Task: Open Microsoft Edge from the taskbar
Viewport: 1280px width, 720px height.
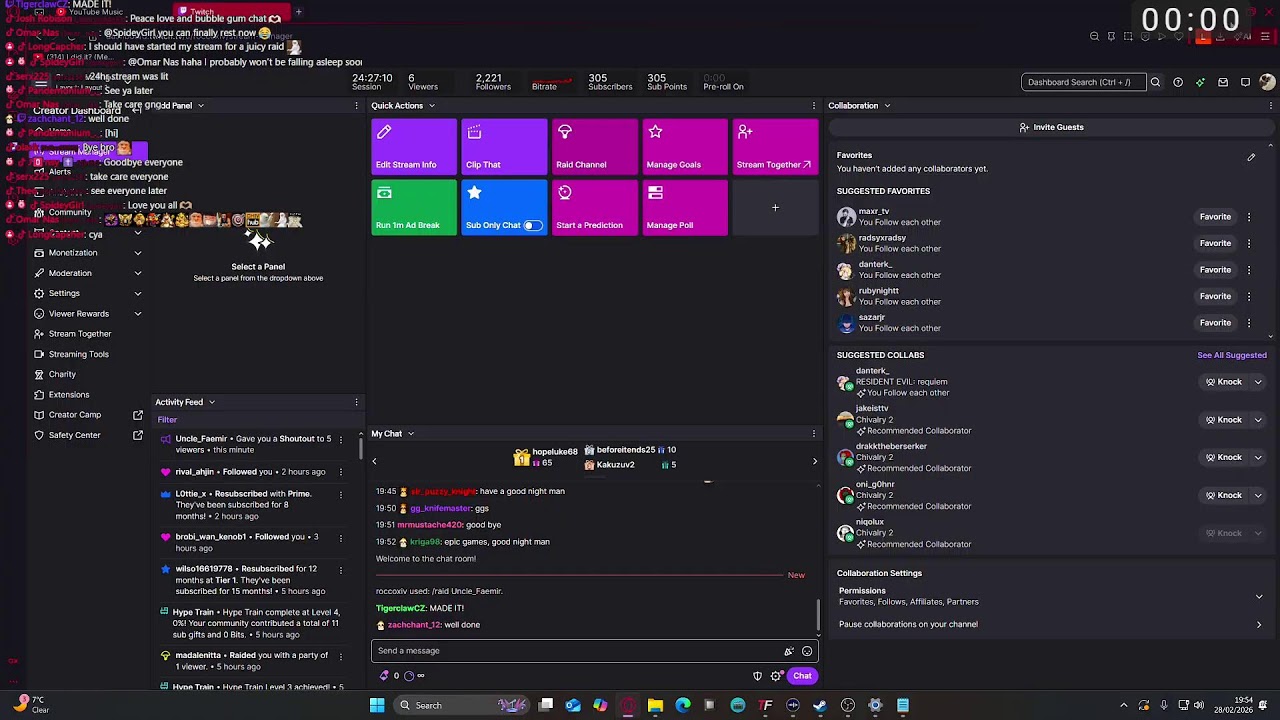Action: click(682, 705)
